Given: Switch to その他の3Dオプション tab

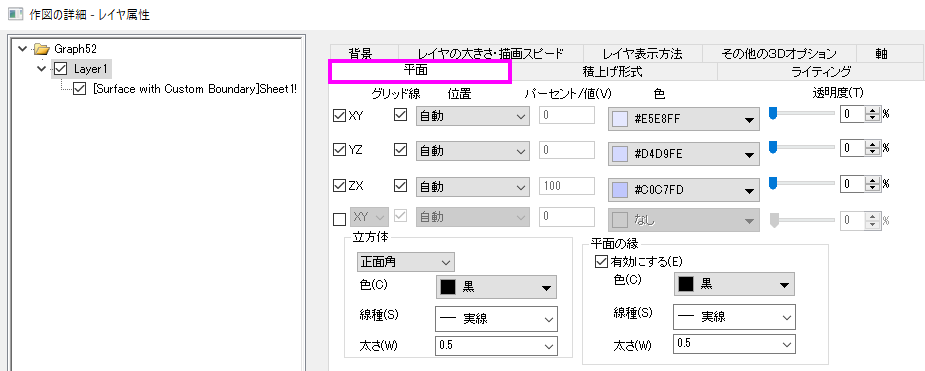Looking at the screenshot, I should 779,54.
